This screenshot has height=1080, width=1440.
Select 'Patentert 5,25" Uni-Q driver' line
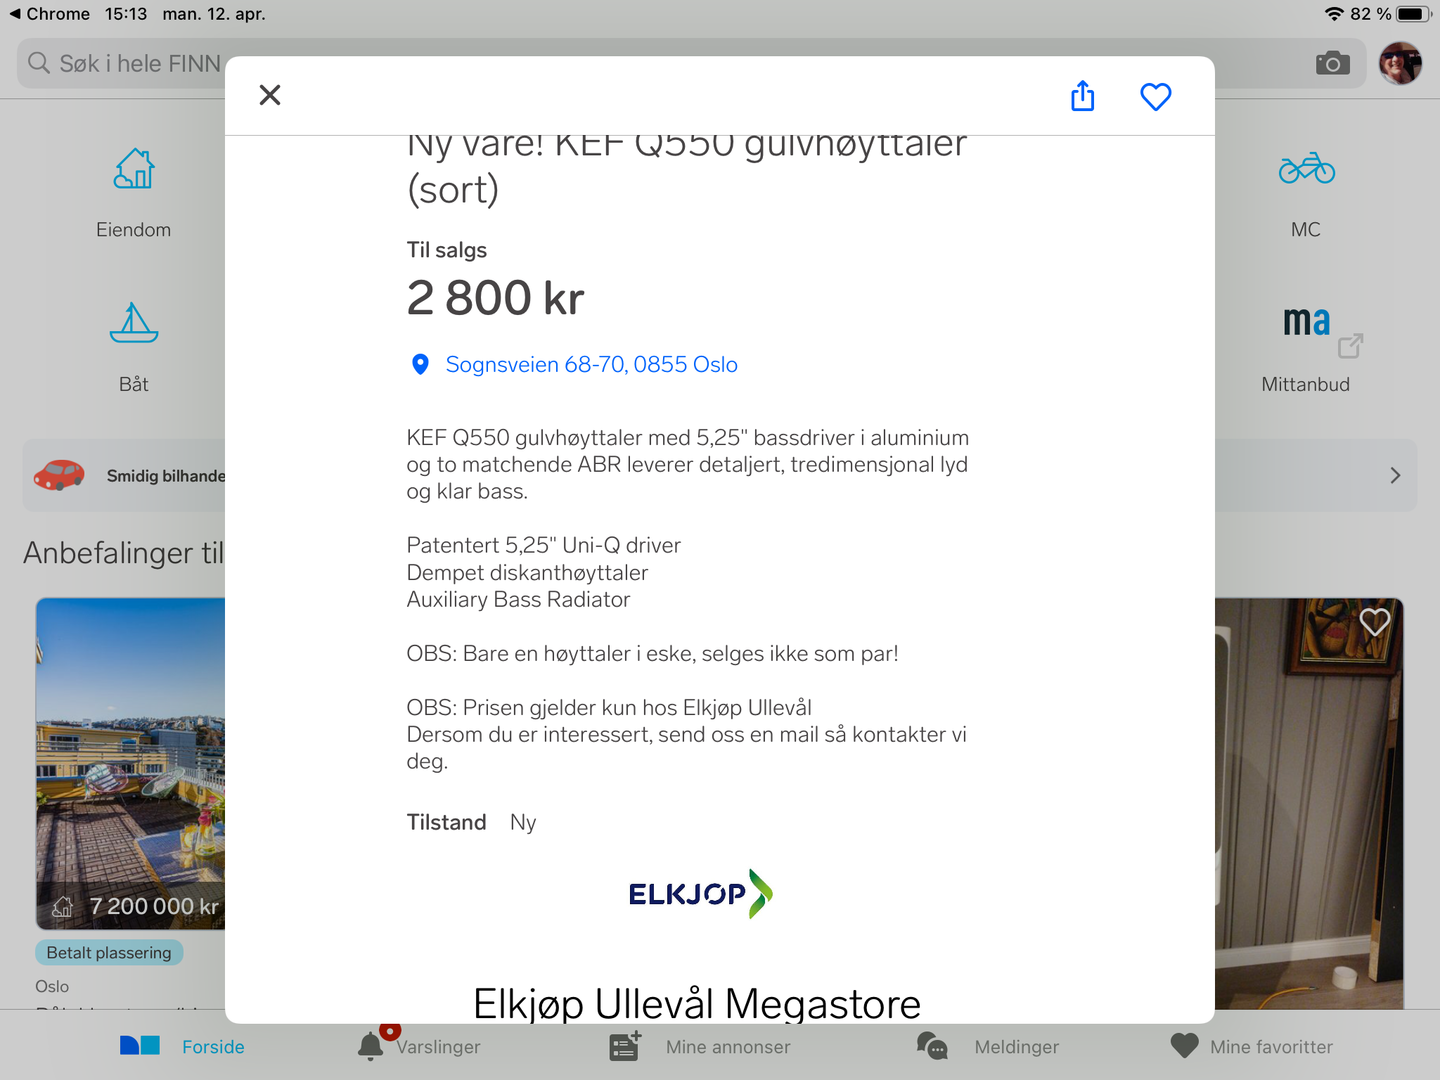pos(544,545)
